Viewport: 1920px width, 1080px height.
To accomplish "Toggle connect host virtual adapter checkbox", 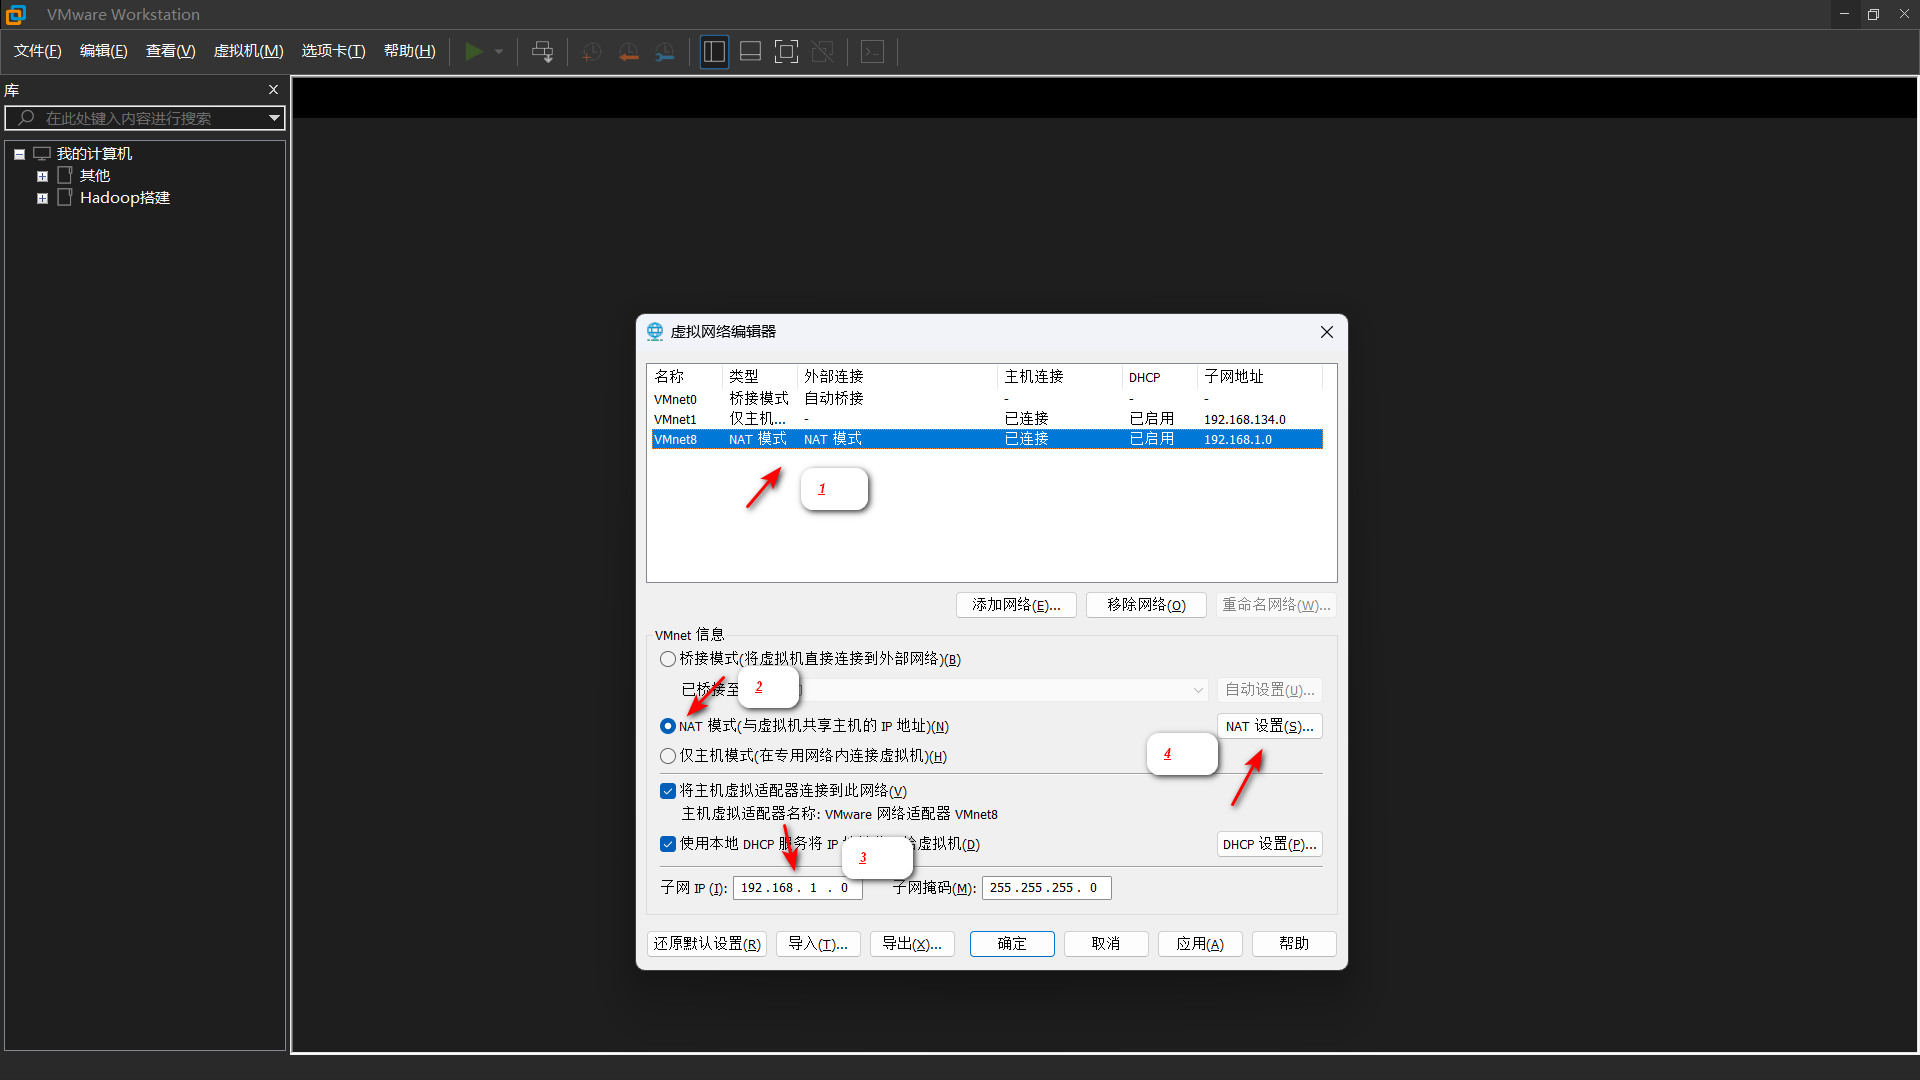I will [x=668, y=791].
